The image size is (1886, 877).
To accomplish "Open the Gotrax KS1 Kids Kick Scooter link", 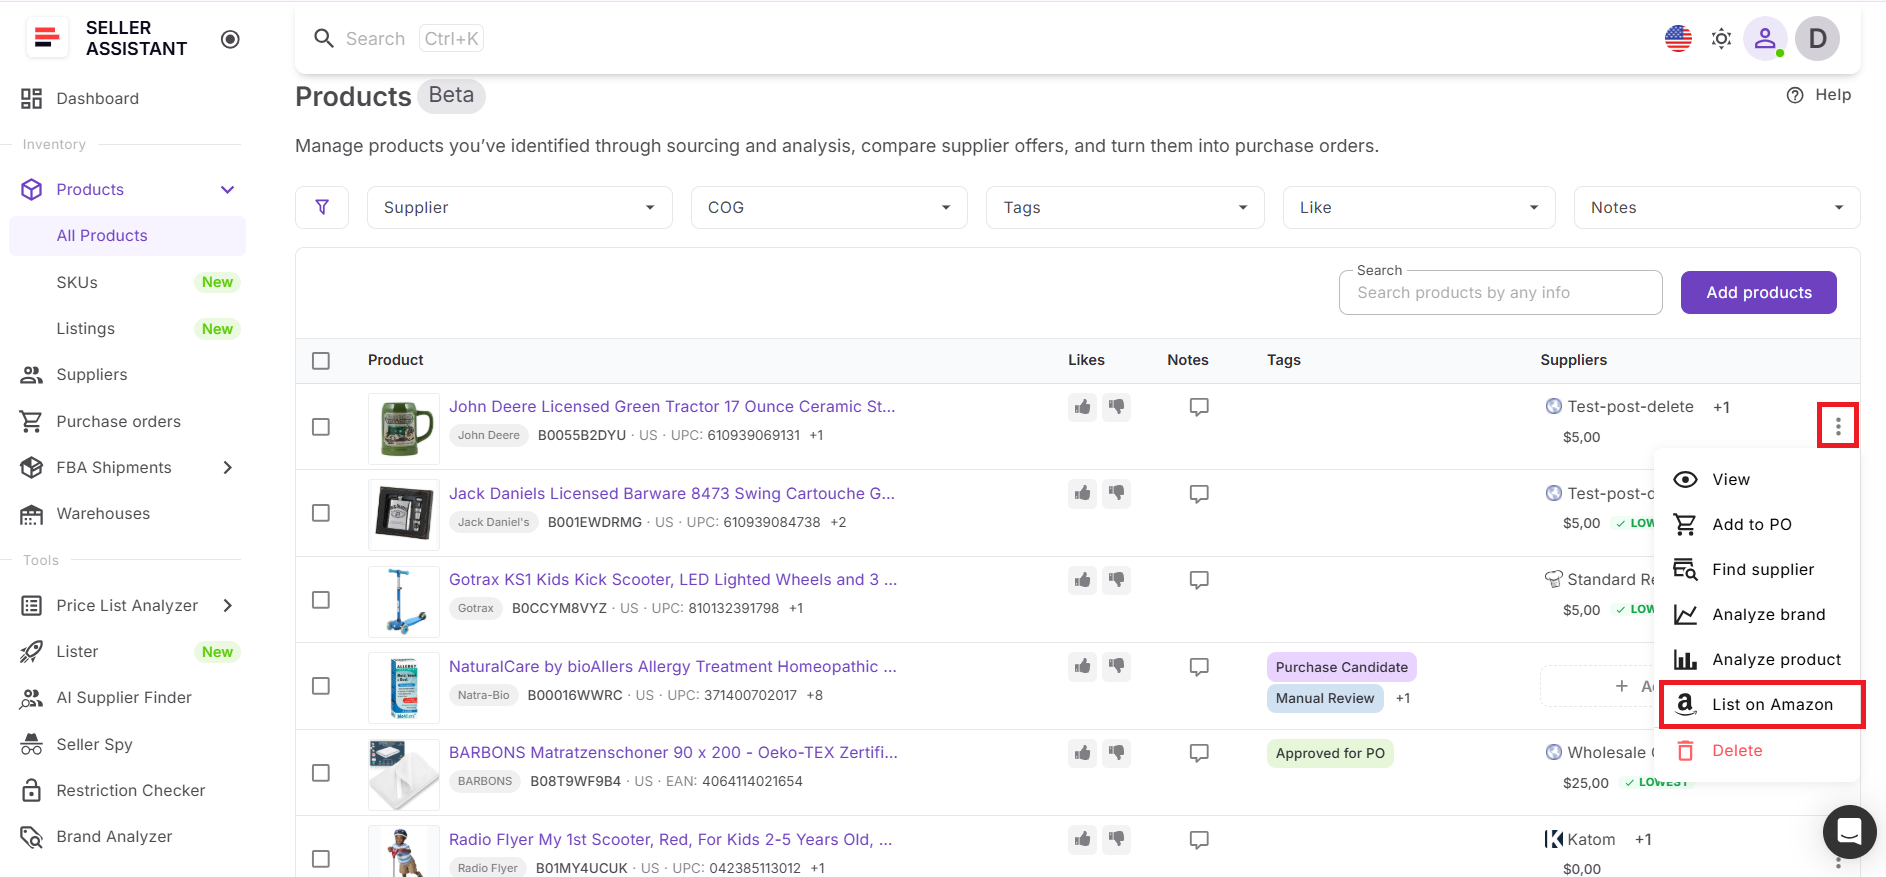I will pos(673,580).
